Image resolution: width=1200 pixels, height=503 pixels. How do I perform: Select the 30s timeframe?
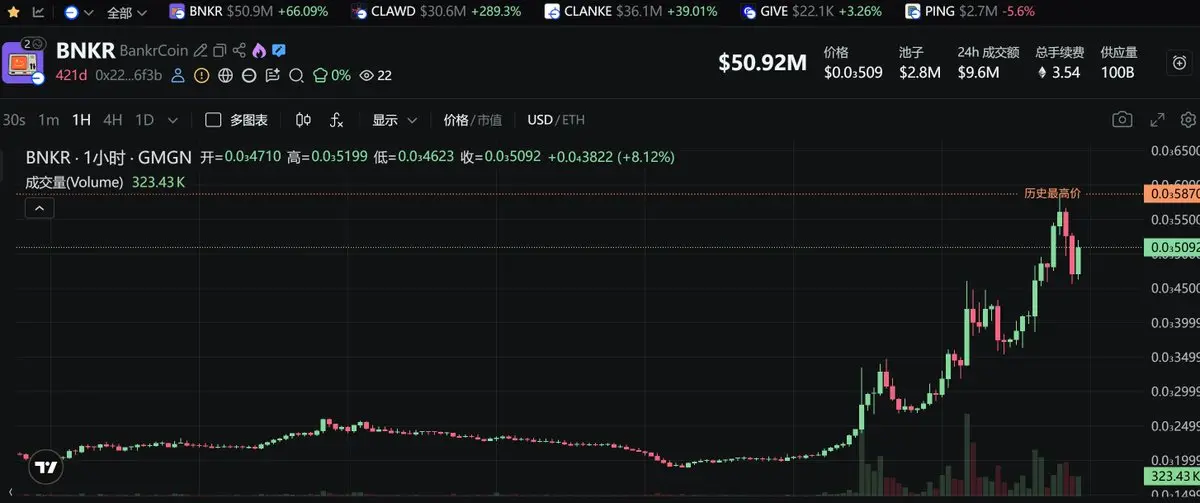(x=14, y=120)
